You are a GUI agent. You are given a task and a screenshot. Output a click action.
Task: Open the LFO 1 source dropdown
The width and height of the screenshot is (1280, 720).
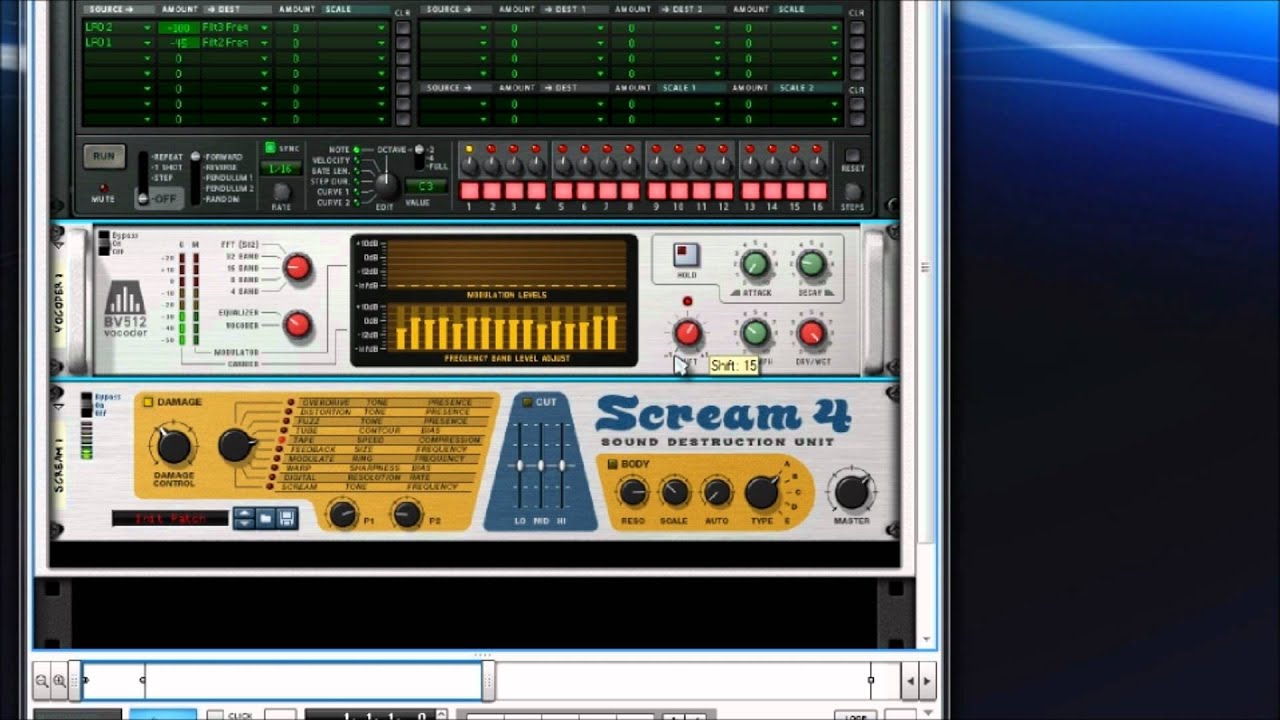(118, 43)
